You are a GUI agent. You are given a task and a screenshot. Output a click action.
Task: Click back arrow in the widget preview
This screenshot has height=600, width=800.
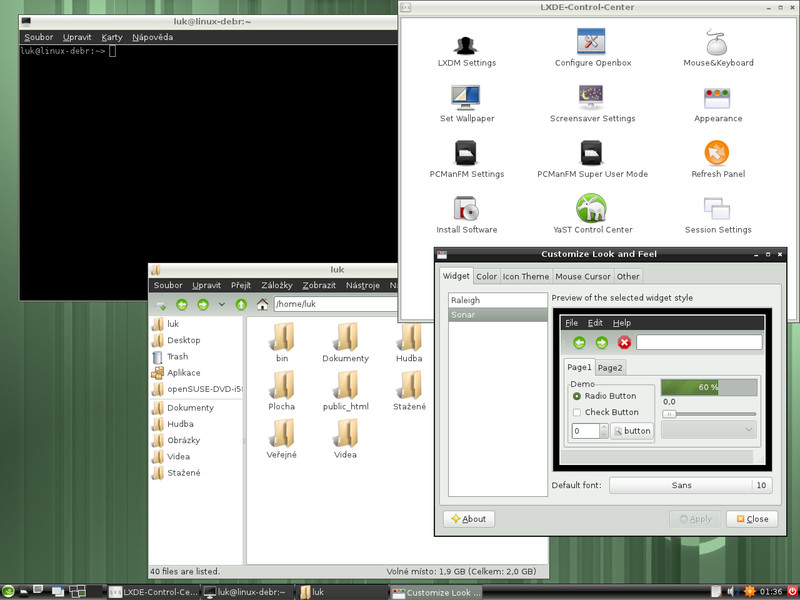pos(579,342)
